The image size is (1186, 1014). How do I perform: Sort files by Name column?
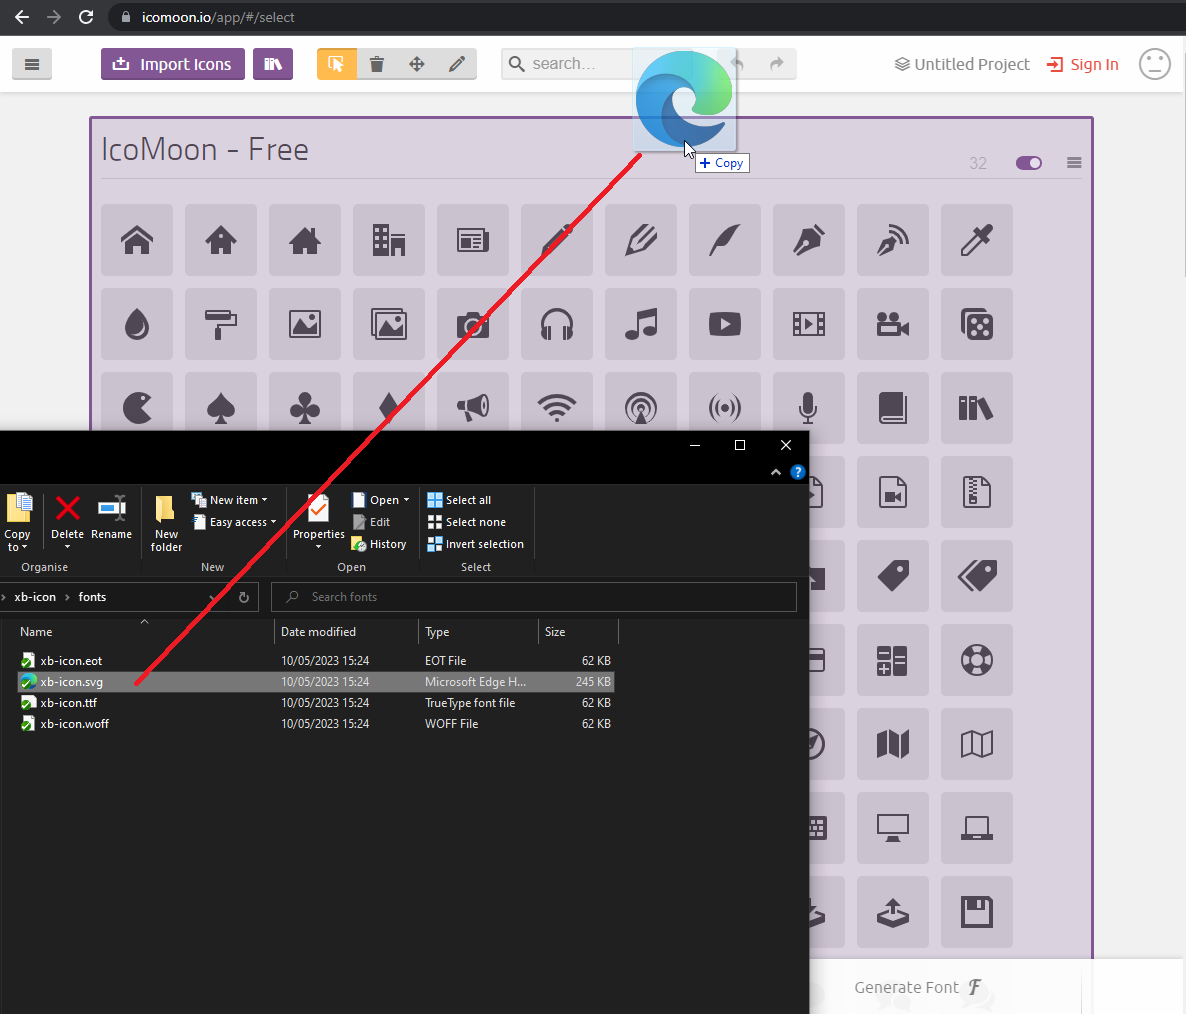coord(36,631)
